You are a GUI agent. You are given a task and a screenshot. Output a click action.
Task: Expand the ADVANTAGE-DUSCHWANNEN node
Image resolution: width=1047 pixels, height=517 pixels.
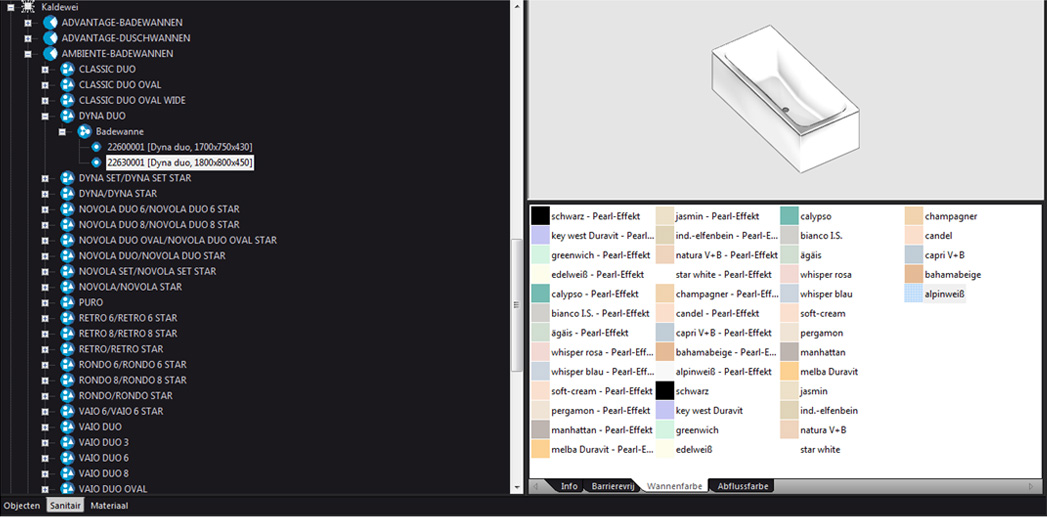pos(28,38)
